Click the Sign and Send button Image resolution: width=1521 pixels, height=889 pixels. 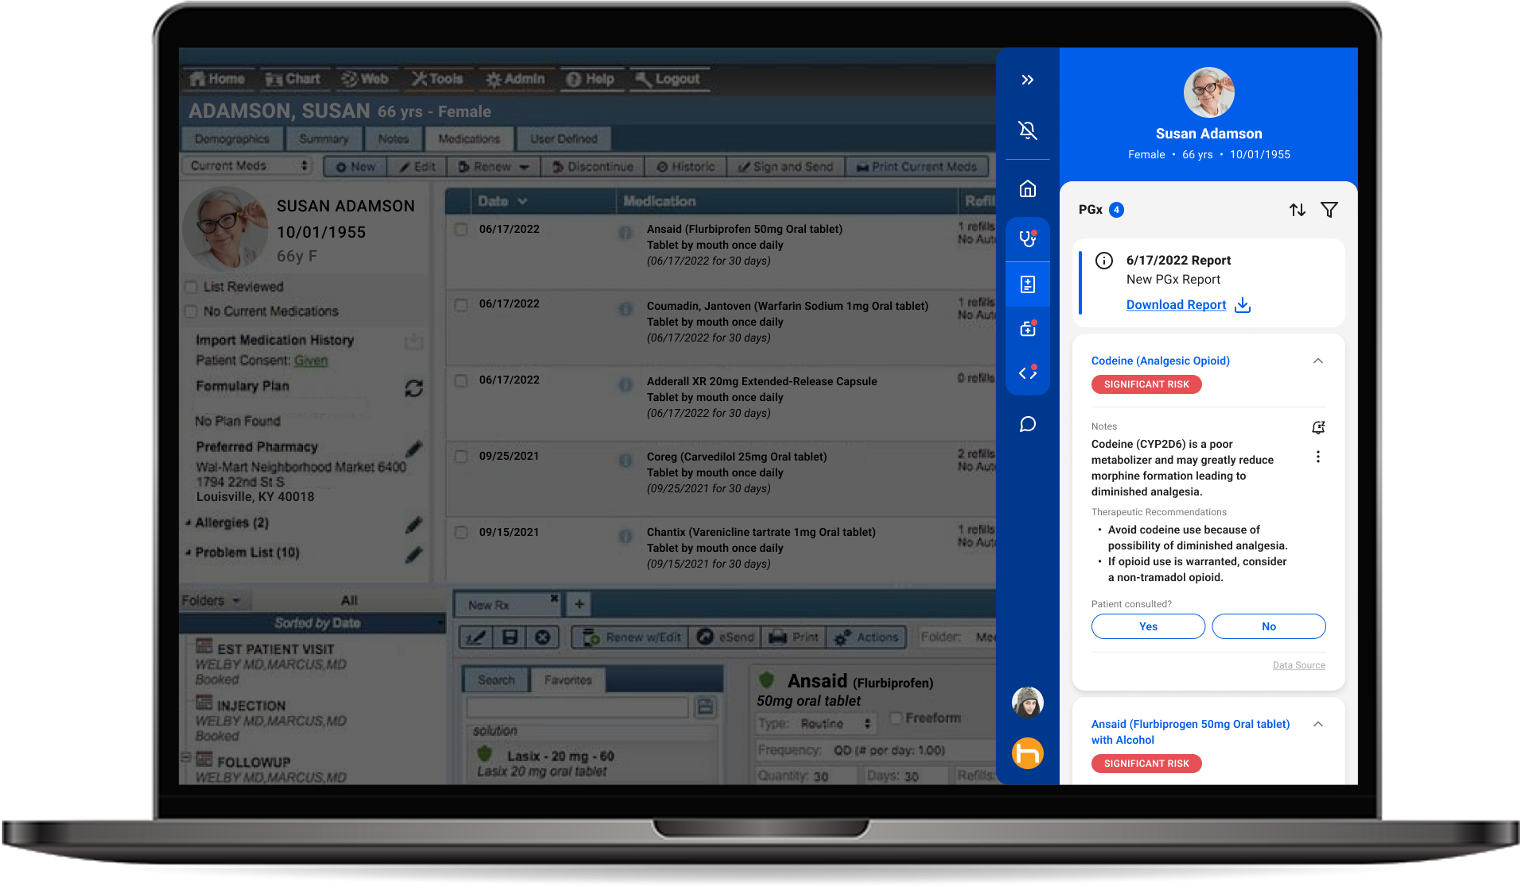(x=786, y=167)
